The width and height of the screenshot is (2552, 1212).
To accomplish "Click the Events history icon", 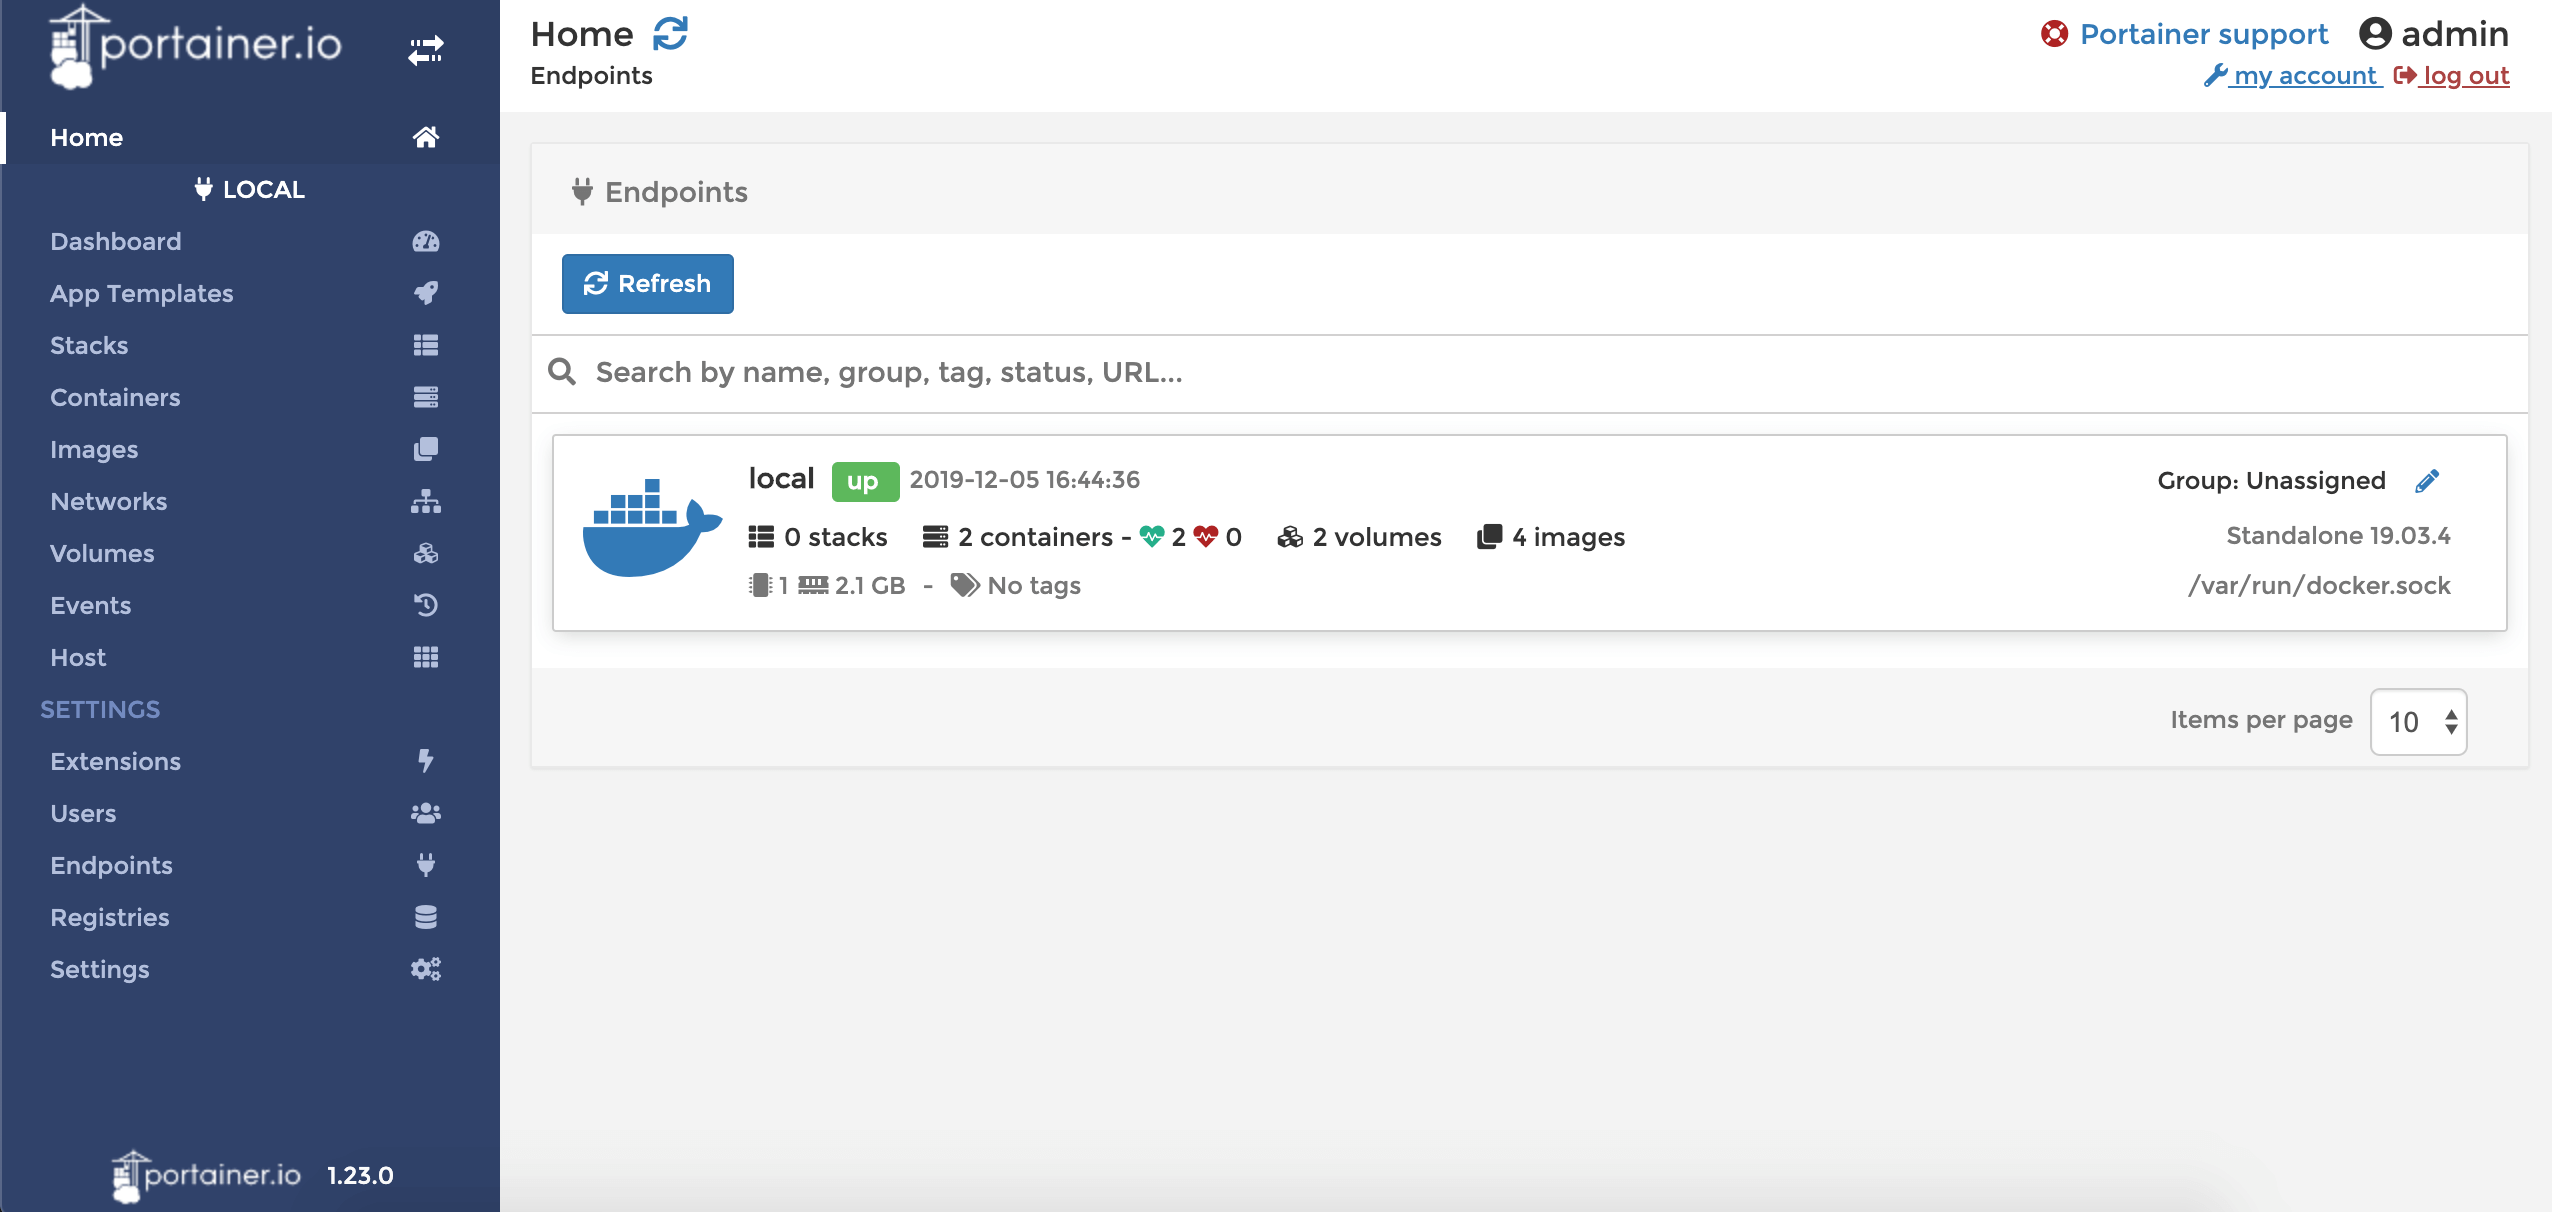I will point(425,605).
